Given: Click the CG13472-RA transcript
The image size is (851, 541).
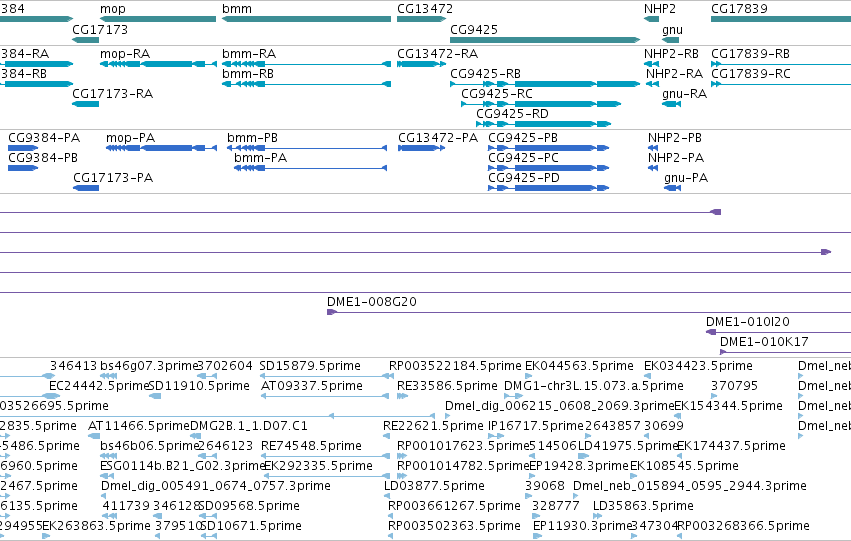Looking at the screenshot, I should 421,64.
